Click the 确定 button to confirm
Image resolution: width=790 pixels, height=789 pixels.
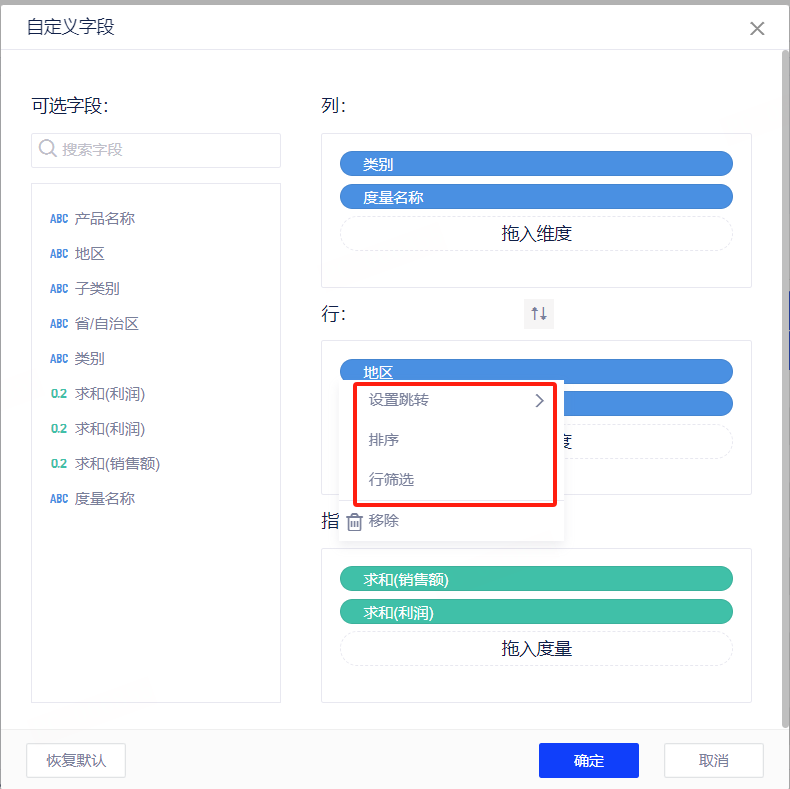pyautogui.click(x=588, y=760)
